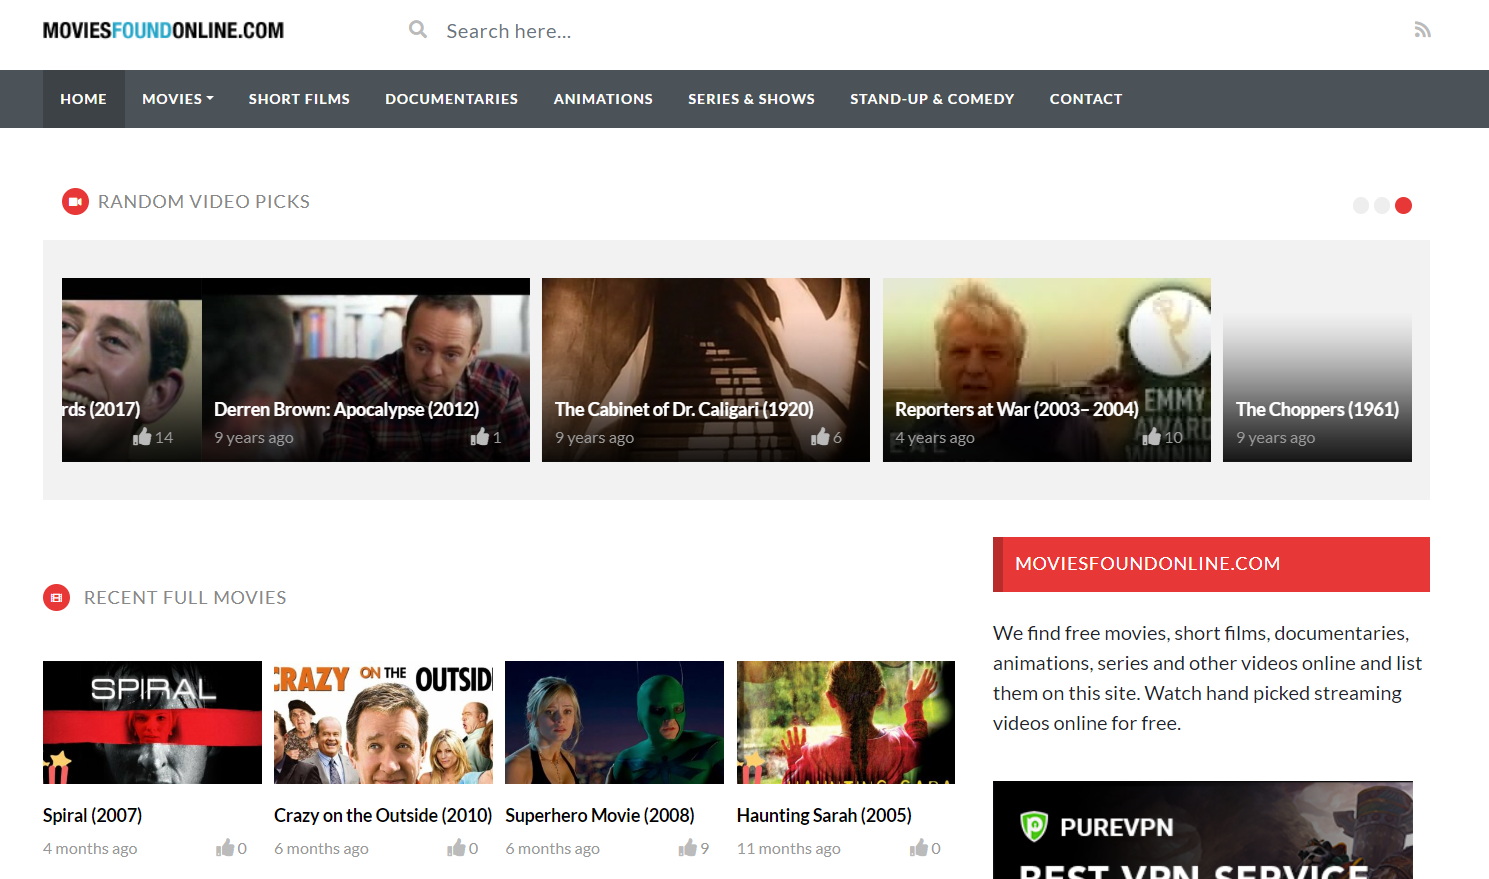Click the MoviesFoundOnline.com logo
This screenshot has height=879, width=1489.
[x=163, y=30]
